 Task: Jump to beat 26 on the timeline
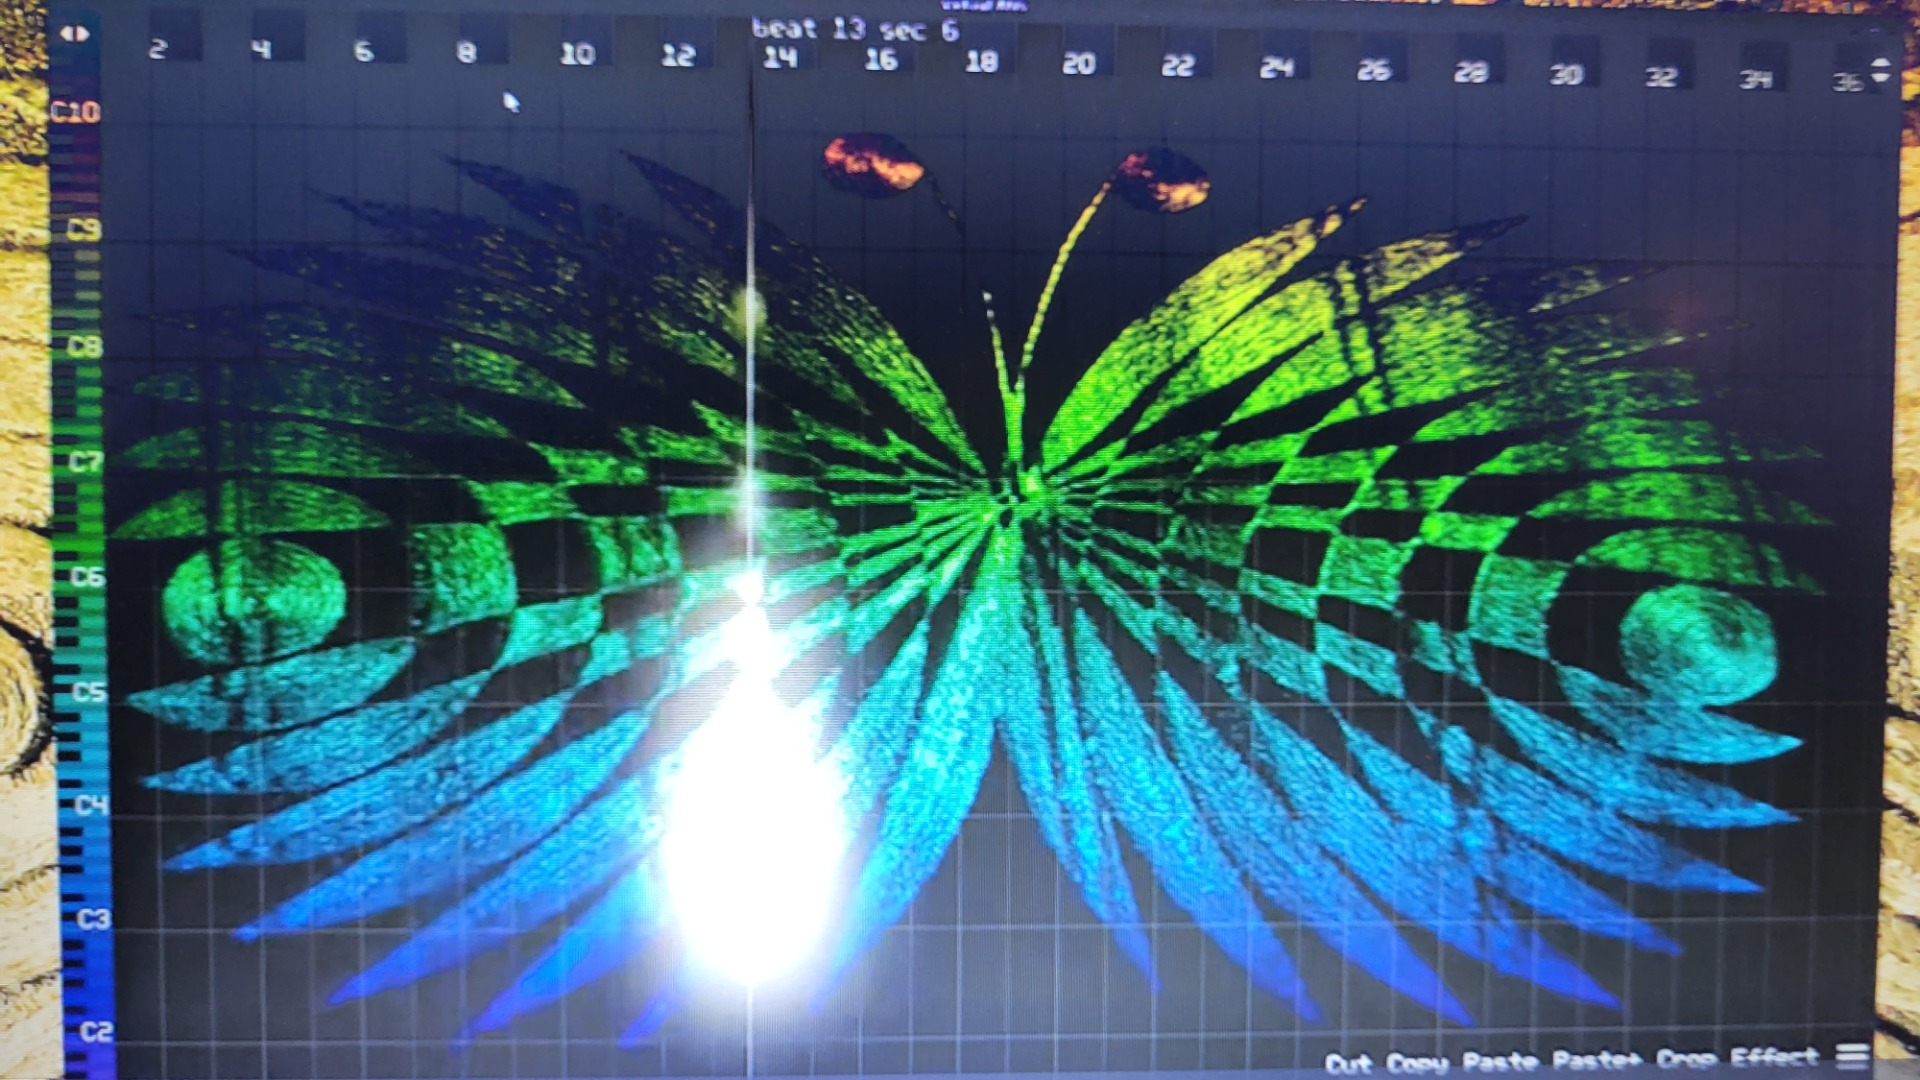pos(1374,70)
